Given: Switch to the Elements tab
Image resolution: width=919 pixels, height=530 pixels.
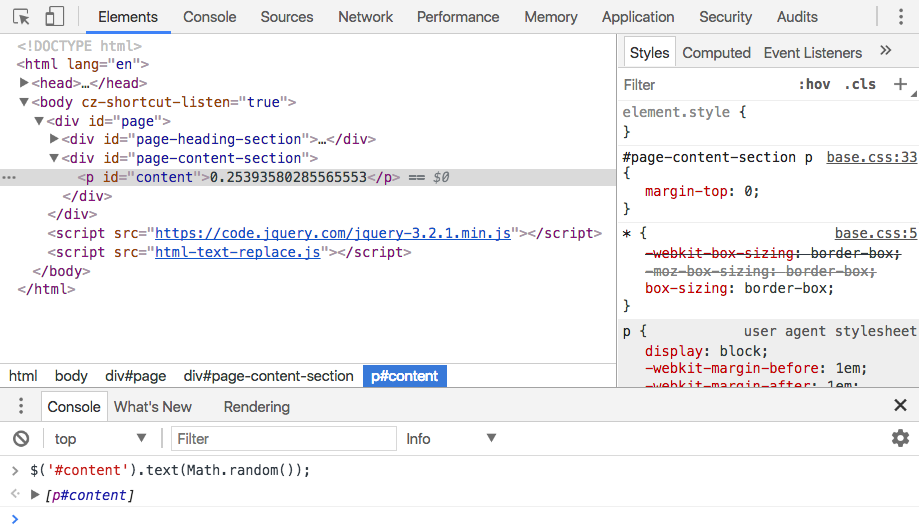Looking at the screenshot, I should coord(128,17).
